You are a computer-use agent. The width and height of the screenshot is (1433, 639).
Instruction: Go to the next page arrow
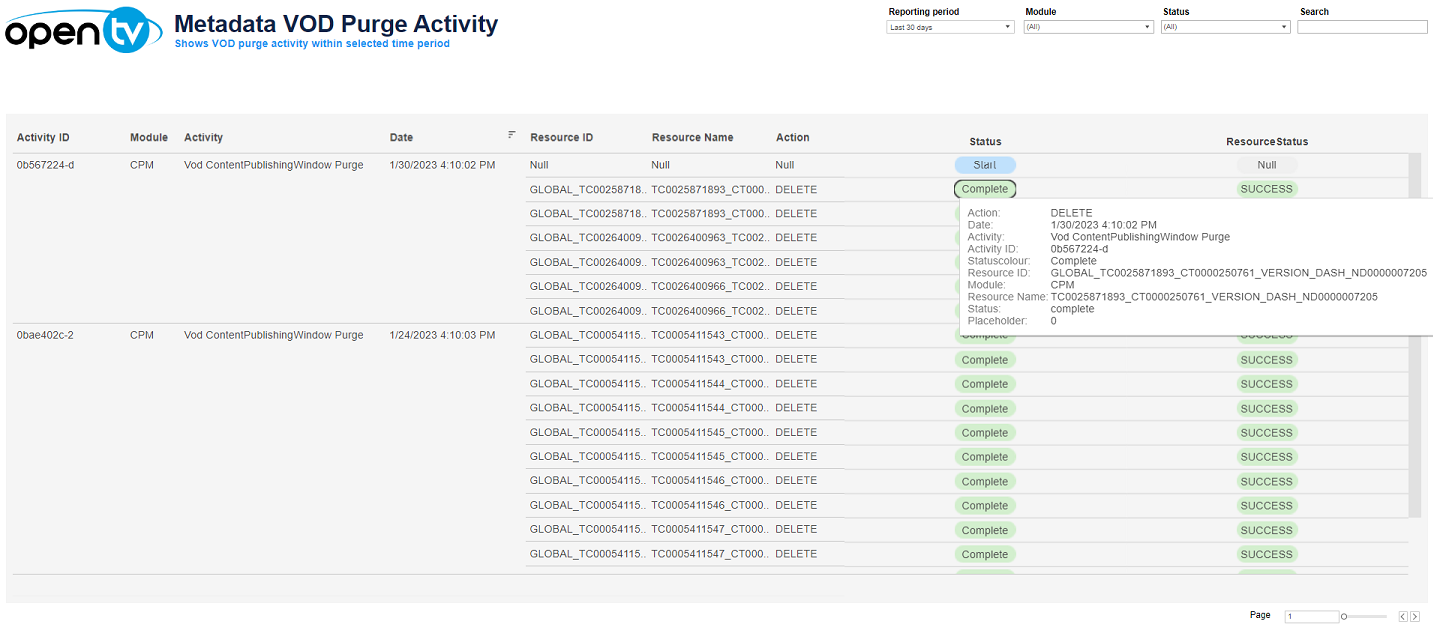pyautogui.click(x=1415, y=617)
